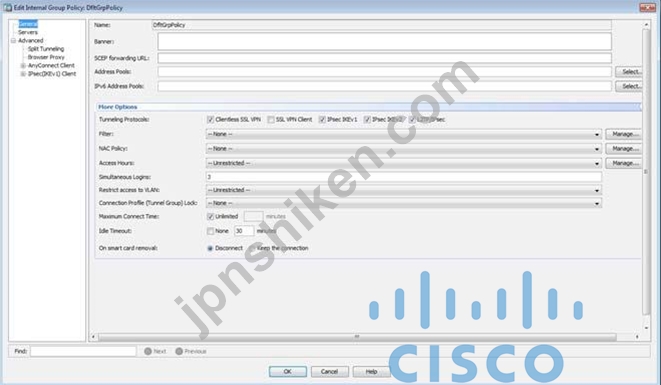
Task: Enable SSL VPN Client checkbox
Action: (271, 120)
